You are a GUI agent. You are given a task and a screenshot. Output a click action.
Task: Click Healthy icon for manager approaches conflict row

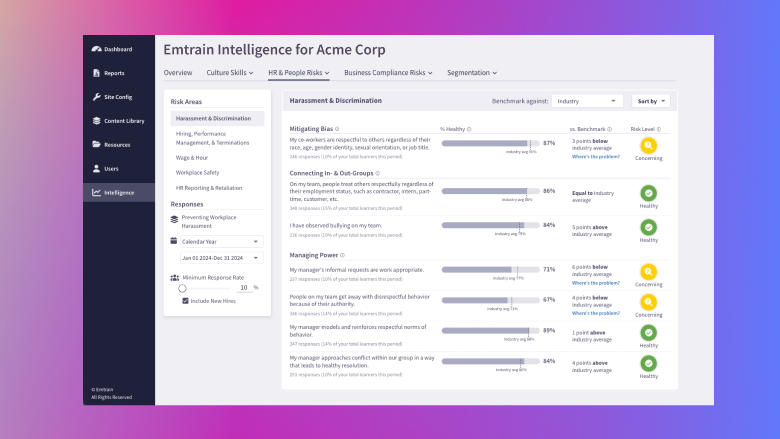pyautogui.click(x=648, y=363)
